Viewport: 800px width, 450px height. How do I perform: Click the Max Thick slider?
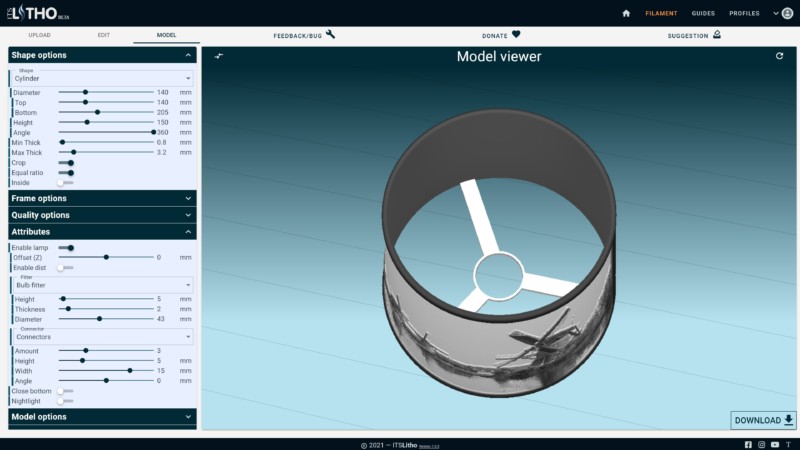pyautogui.click(x=106, y=153)
